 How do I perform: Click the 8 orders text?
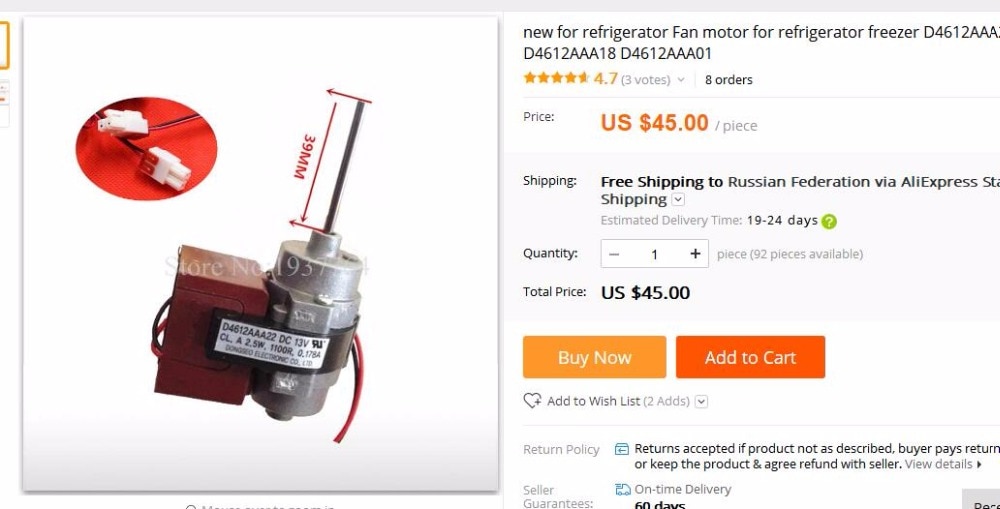728,80
